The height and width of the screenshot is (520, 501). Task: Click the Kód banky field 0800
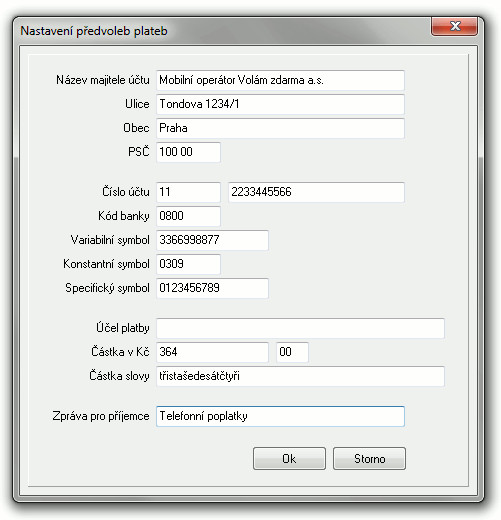[x=188, y=216]
